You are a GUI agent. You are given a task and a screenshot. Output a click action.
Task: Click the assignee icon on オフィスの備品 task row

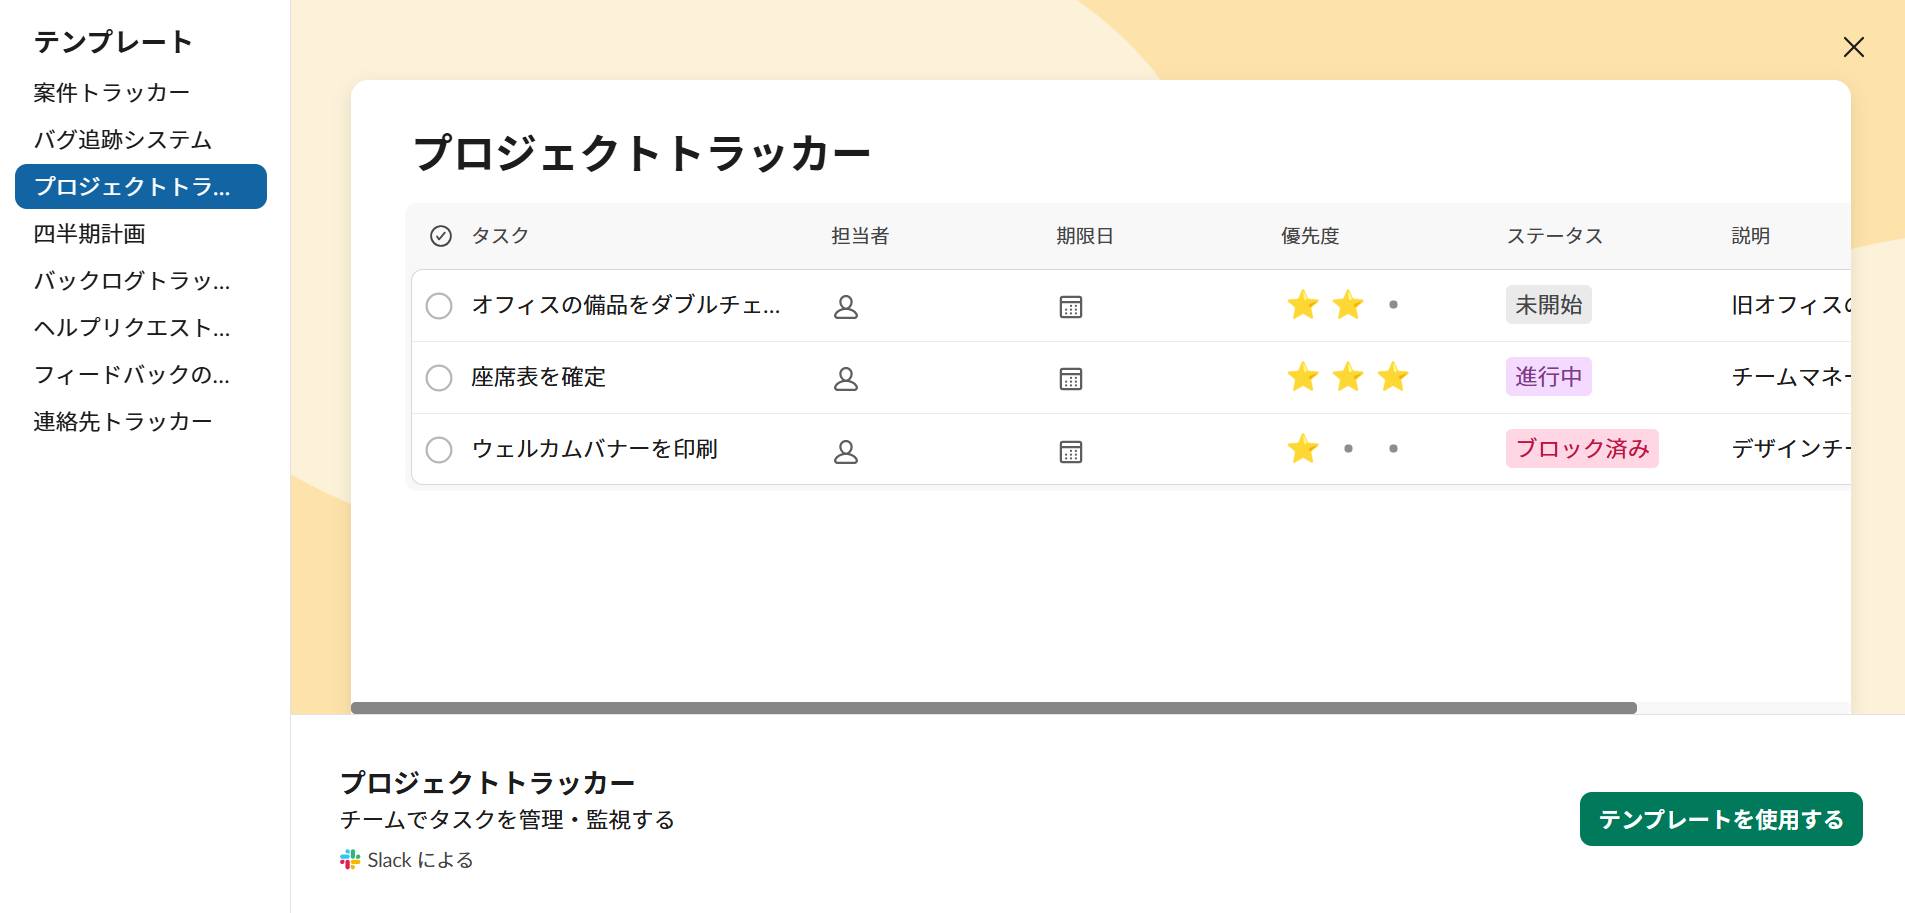[x=846, y=306]
